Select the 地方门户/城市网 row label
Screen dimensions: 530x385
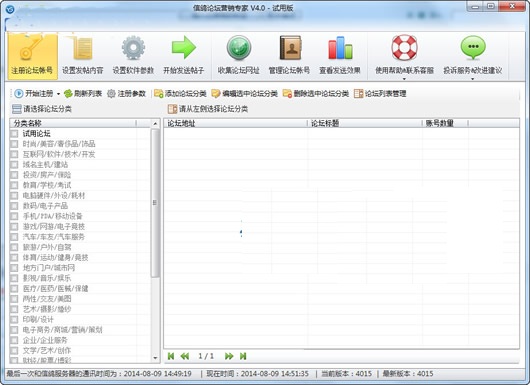(x=49, y=268)
